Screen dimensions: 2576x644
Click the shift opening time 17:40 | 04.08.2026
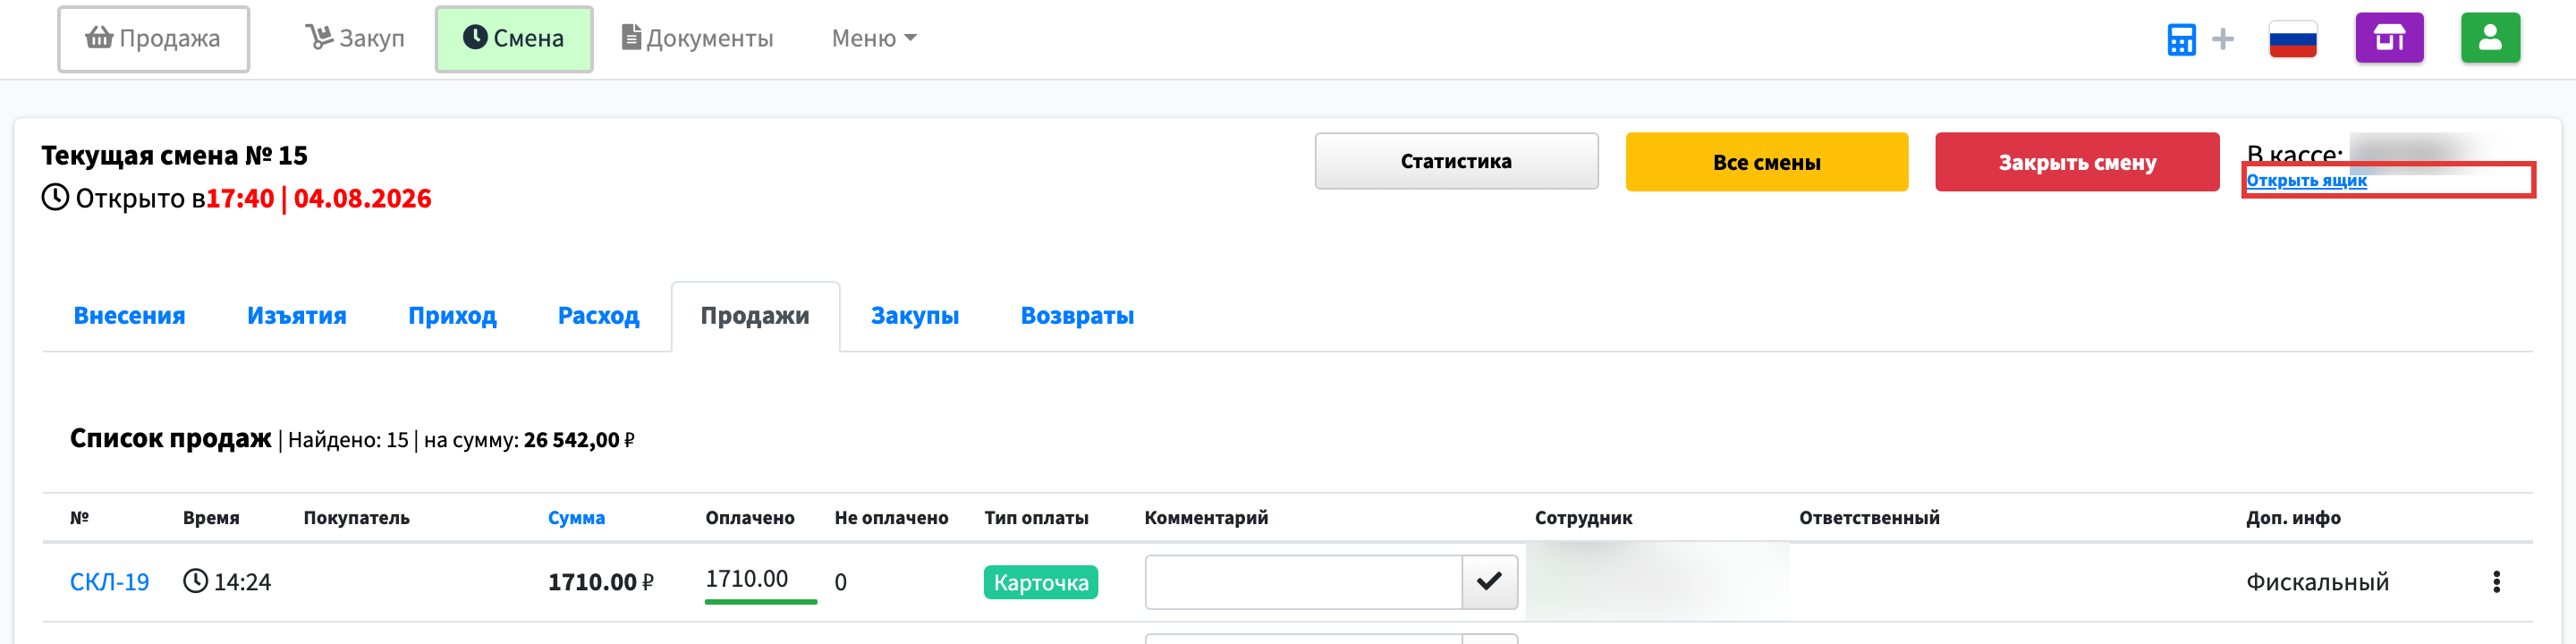(x=318, y=198)
